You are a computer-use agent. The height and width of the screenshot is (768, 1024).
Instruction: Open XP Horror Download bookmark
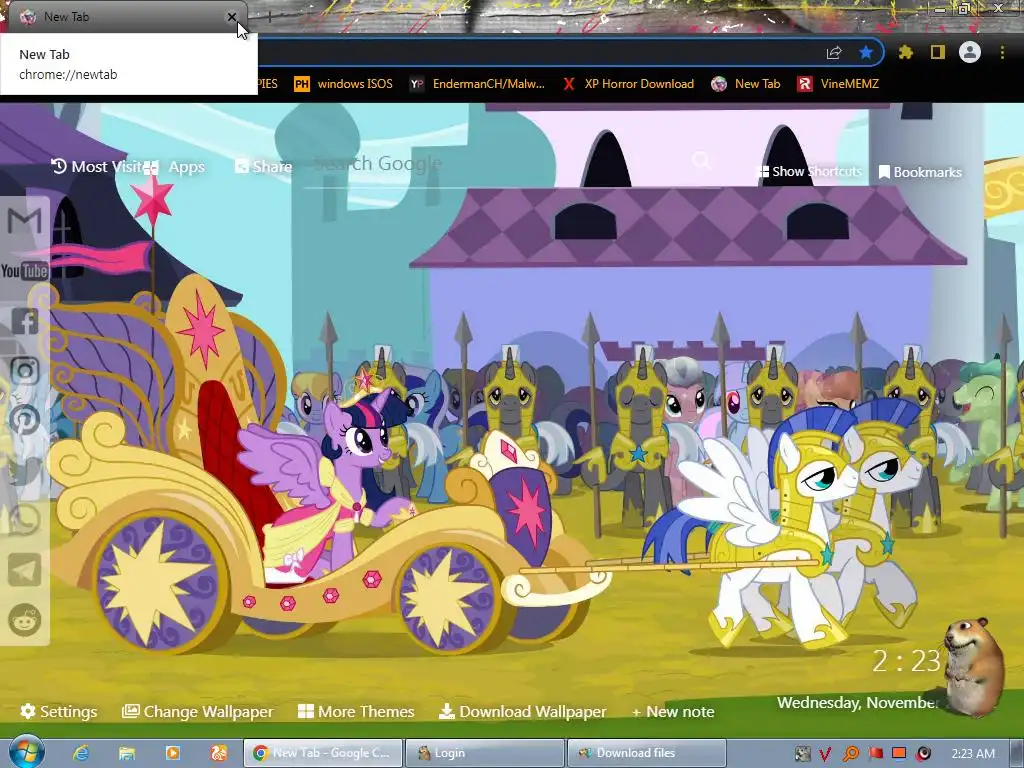(628, 84)
